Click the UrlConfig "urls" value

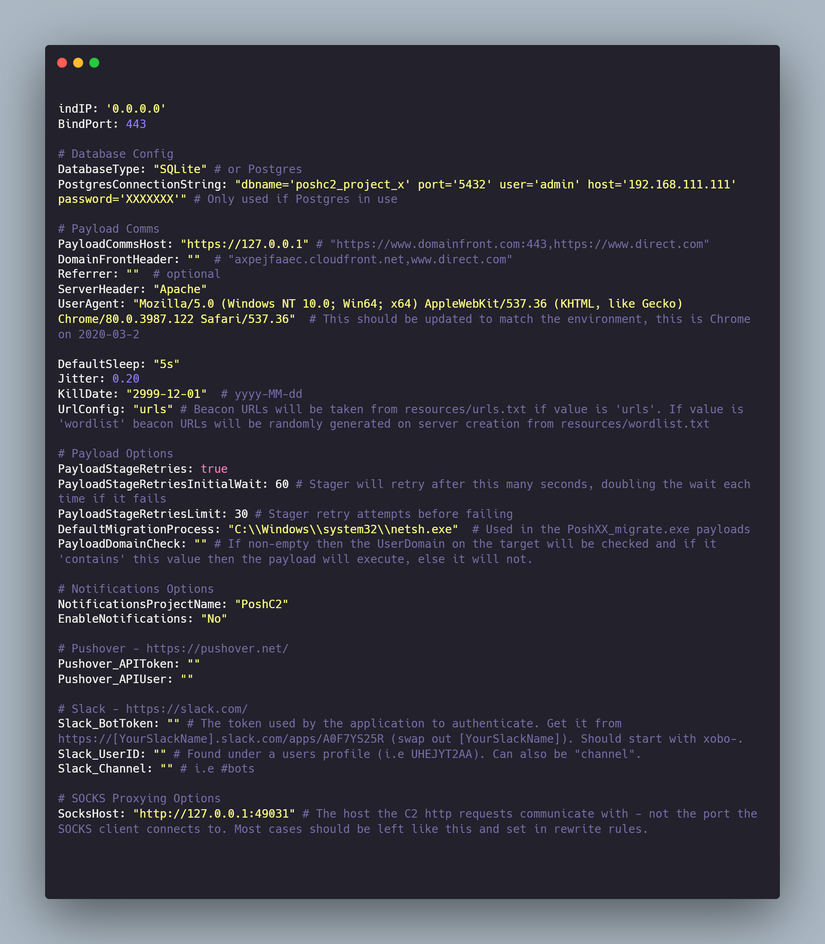(149, 409)
